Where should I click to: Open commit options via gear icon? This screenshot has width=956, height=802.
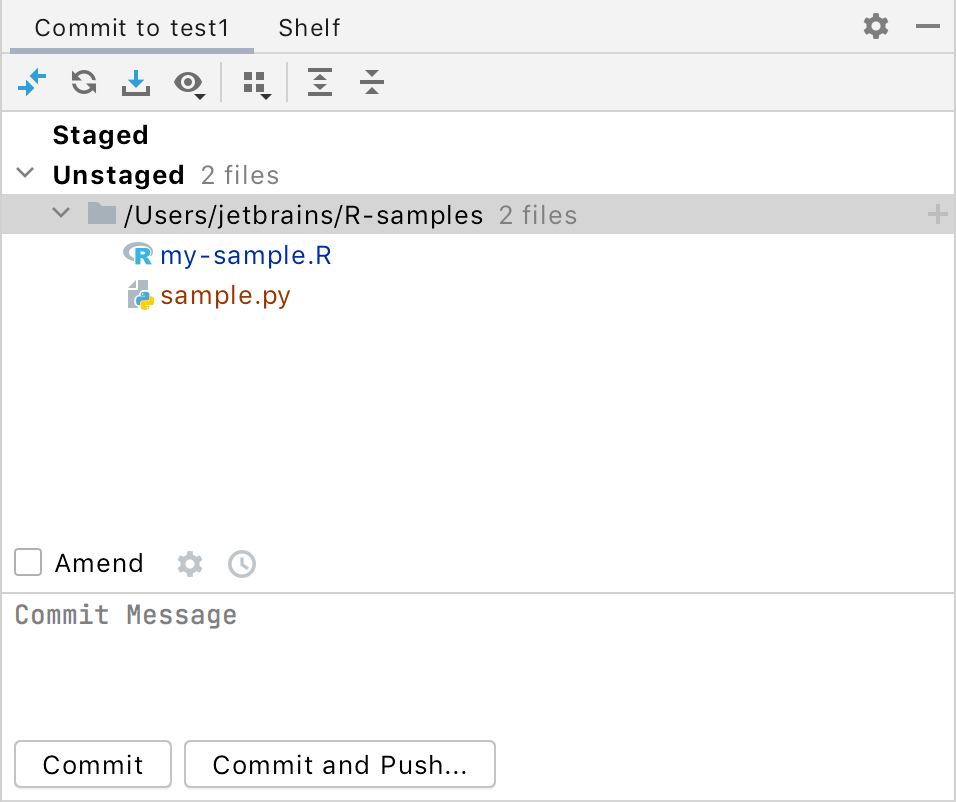coord(189,563)
